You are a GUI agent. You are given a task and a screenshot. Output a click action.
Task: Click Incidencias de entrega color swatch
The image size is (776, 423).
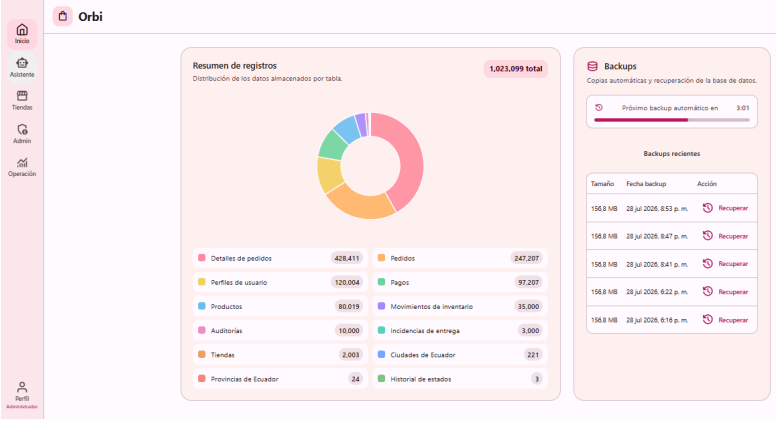(x=381, y=330)
